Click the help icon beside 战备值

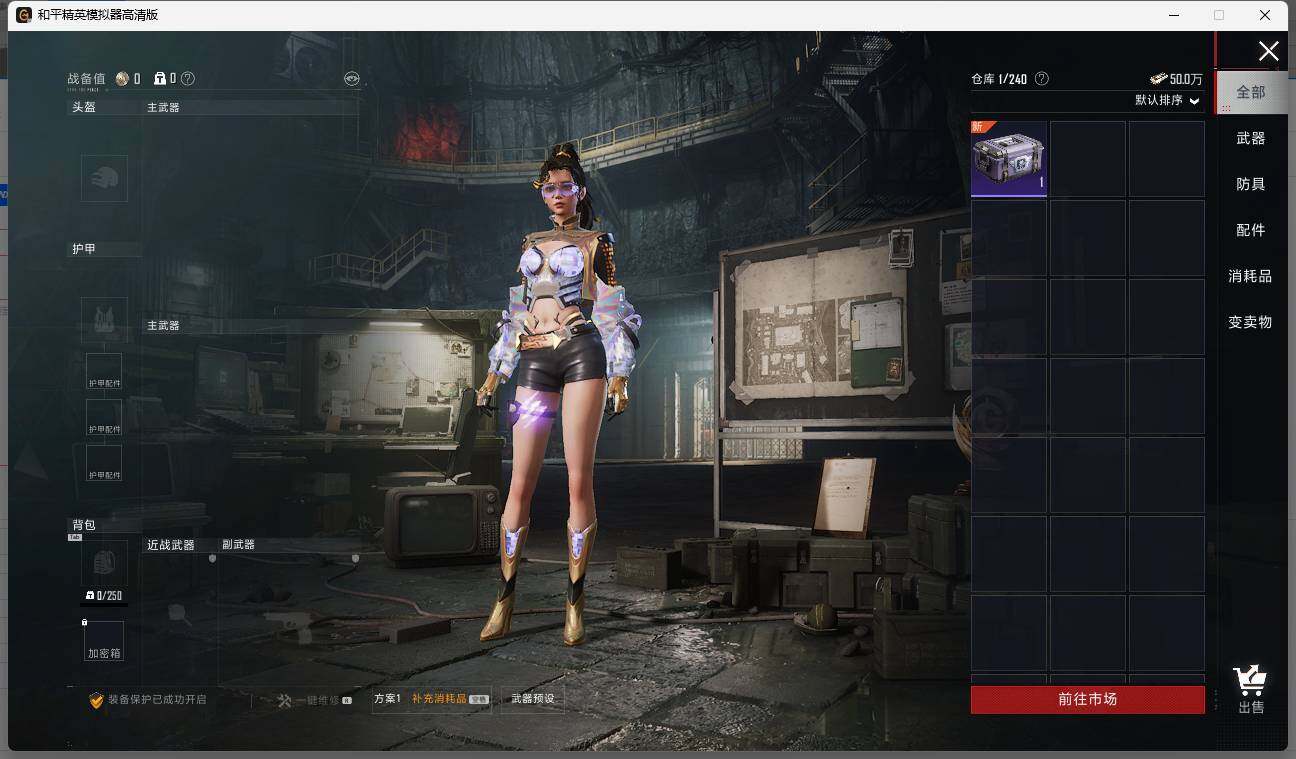[x=188, y=78]
